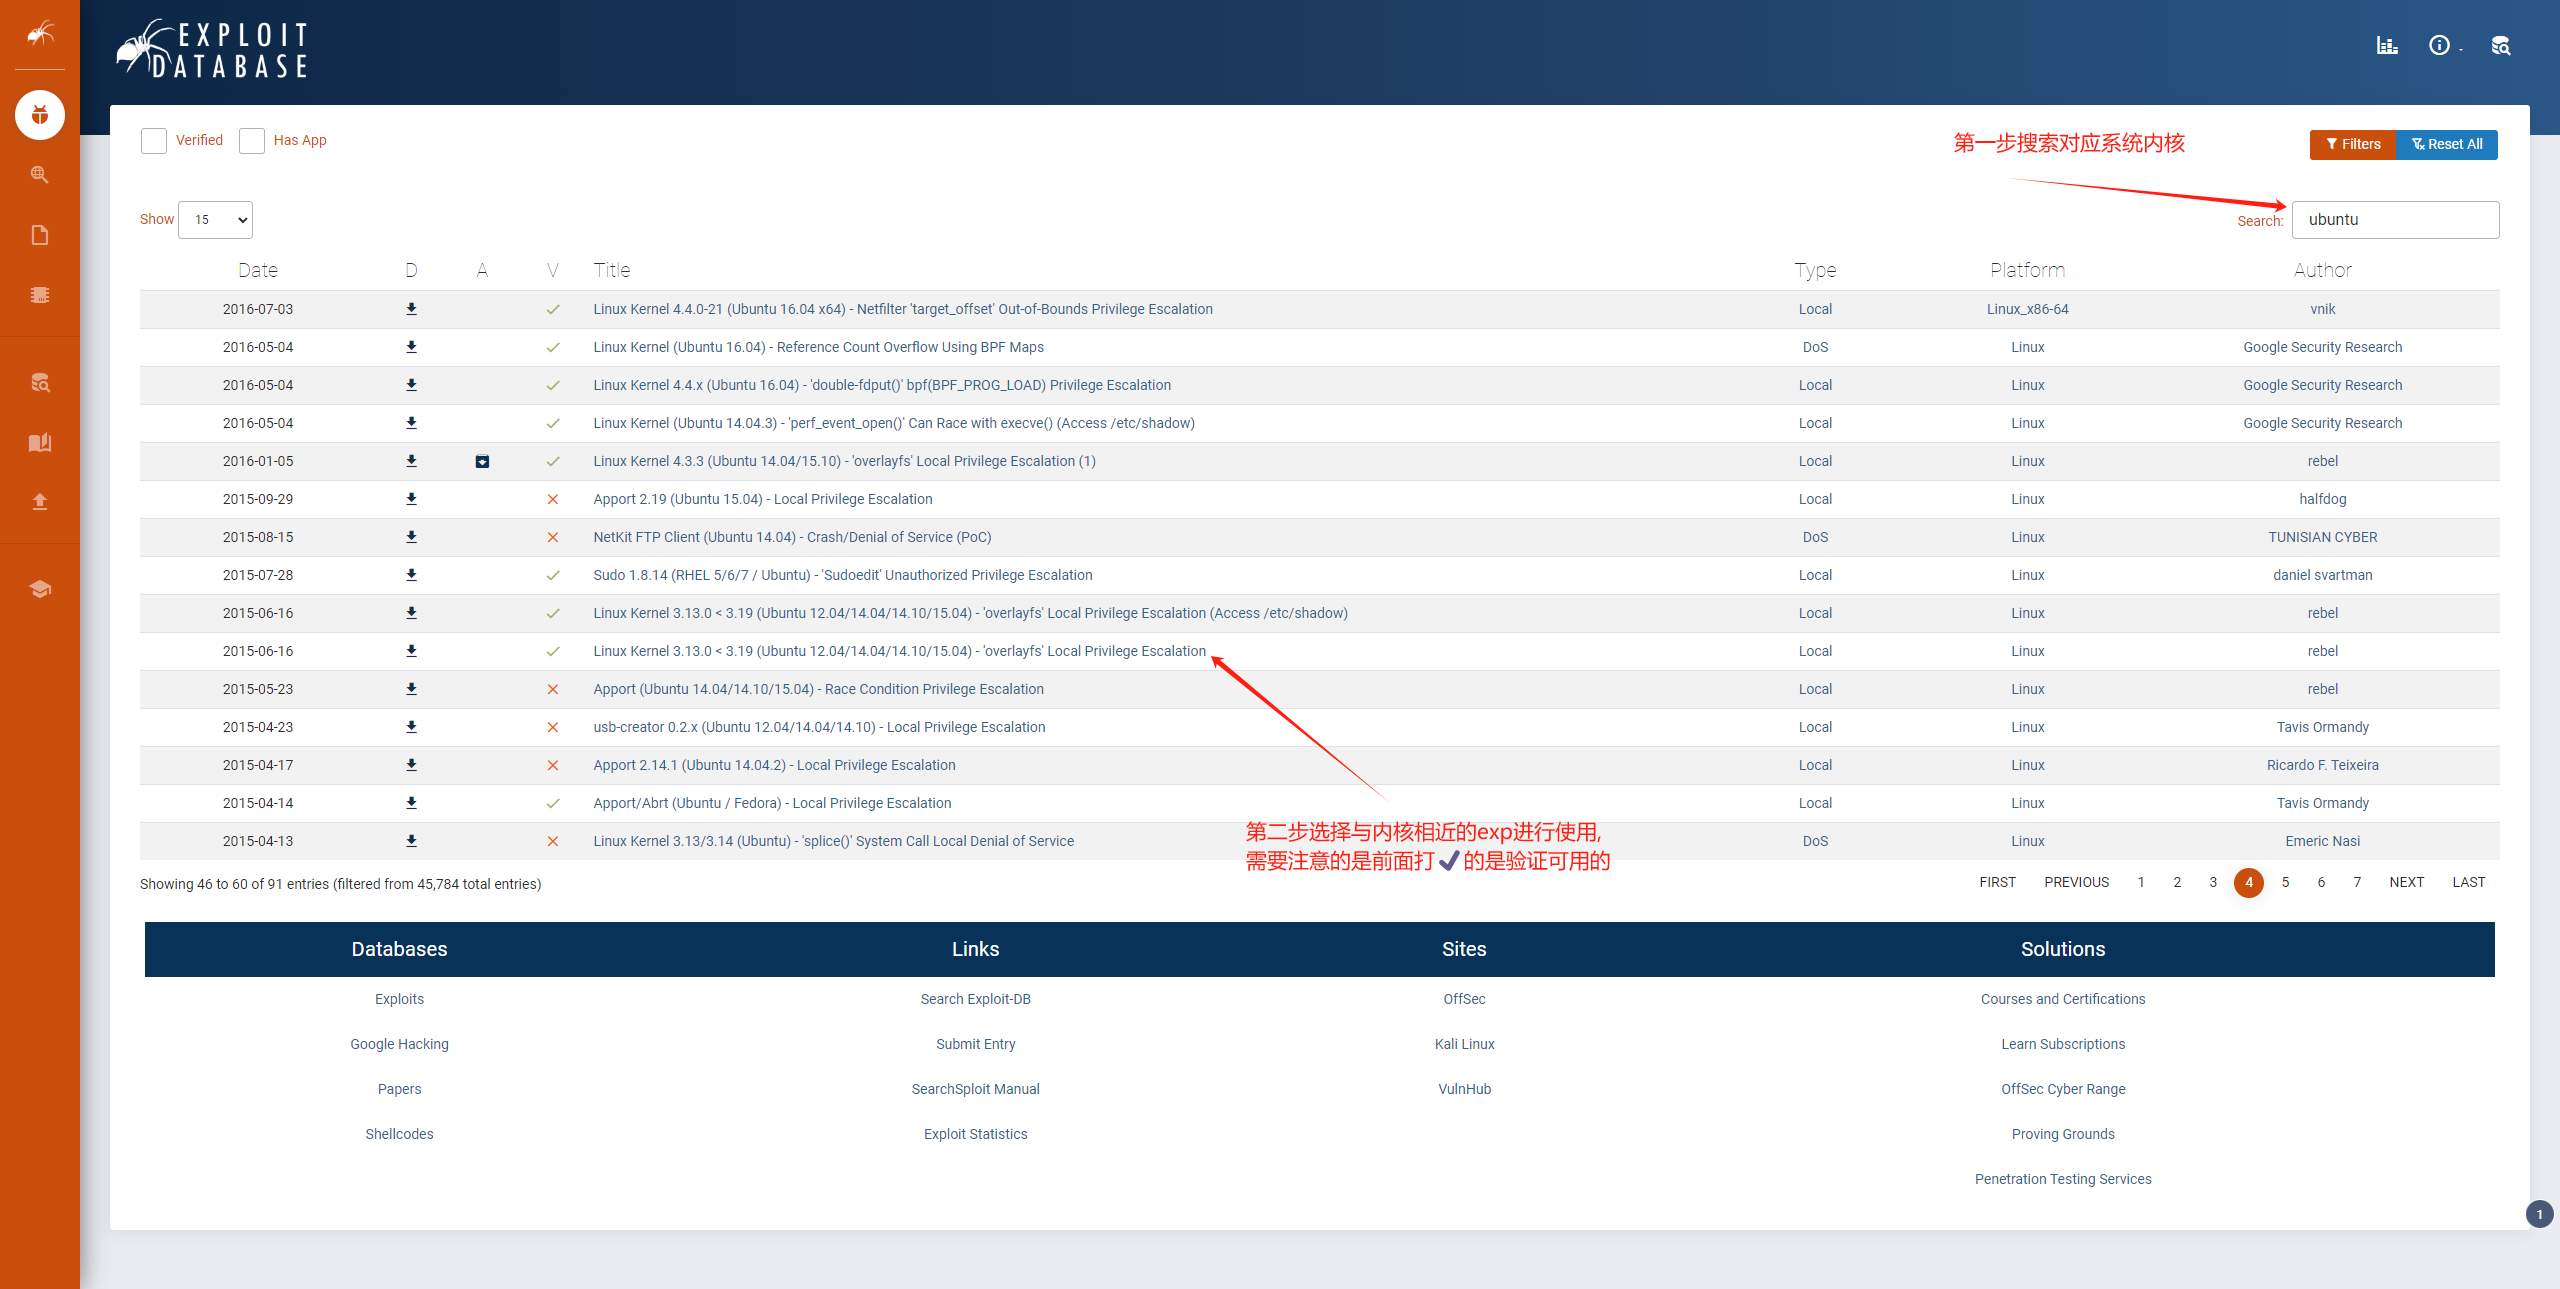Focus the Search field containing ubuntu
The width and height of the screenshot is (2560, 1289).
(x=2395, y=220)
